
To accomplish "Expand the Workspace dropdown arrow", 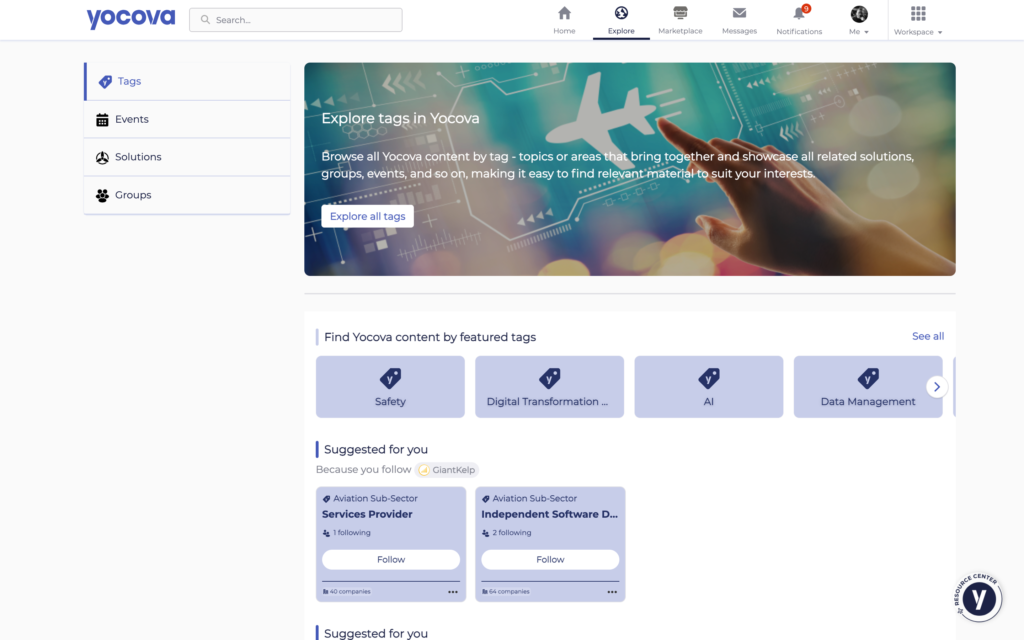I will pyautogui.click(x=940, y=32).
